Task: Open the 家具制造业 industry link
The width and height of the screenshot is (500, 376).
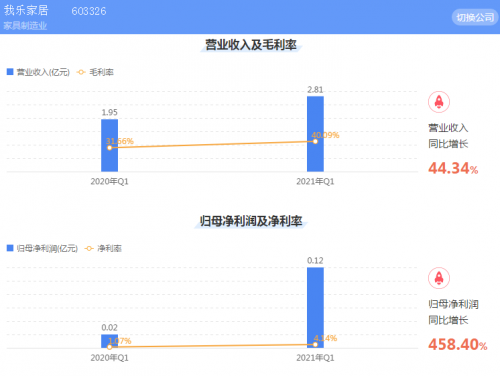Action: pos(25,26)
